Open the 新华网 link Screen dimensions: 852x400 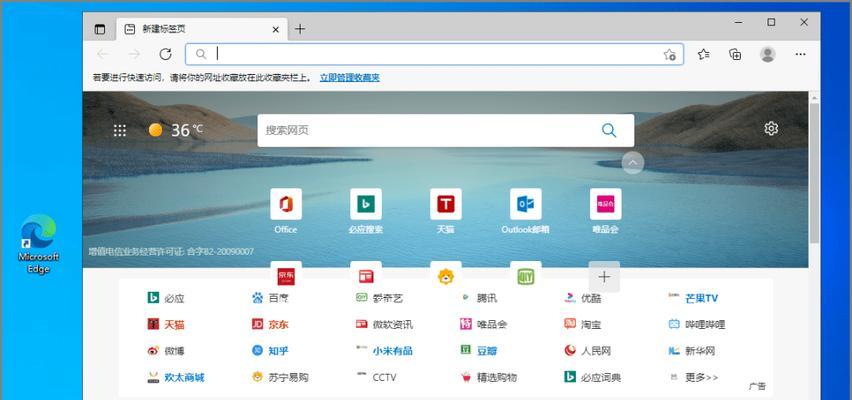click(692, 351)
